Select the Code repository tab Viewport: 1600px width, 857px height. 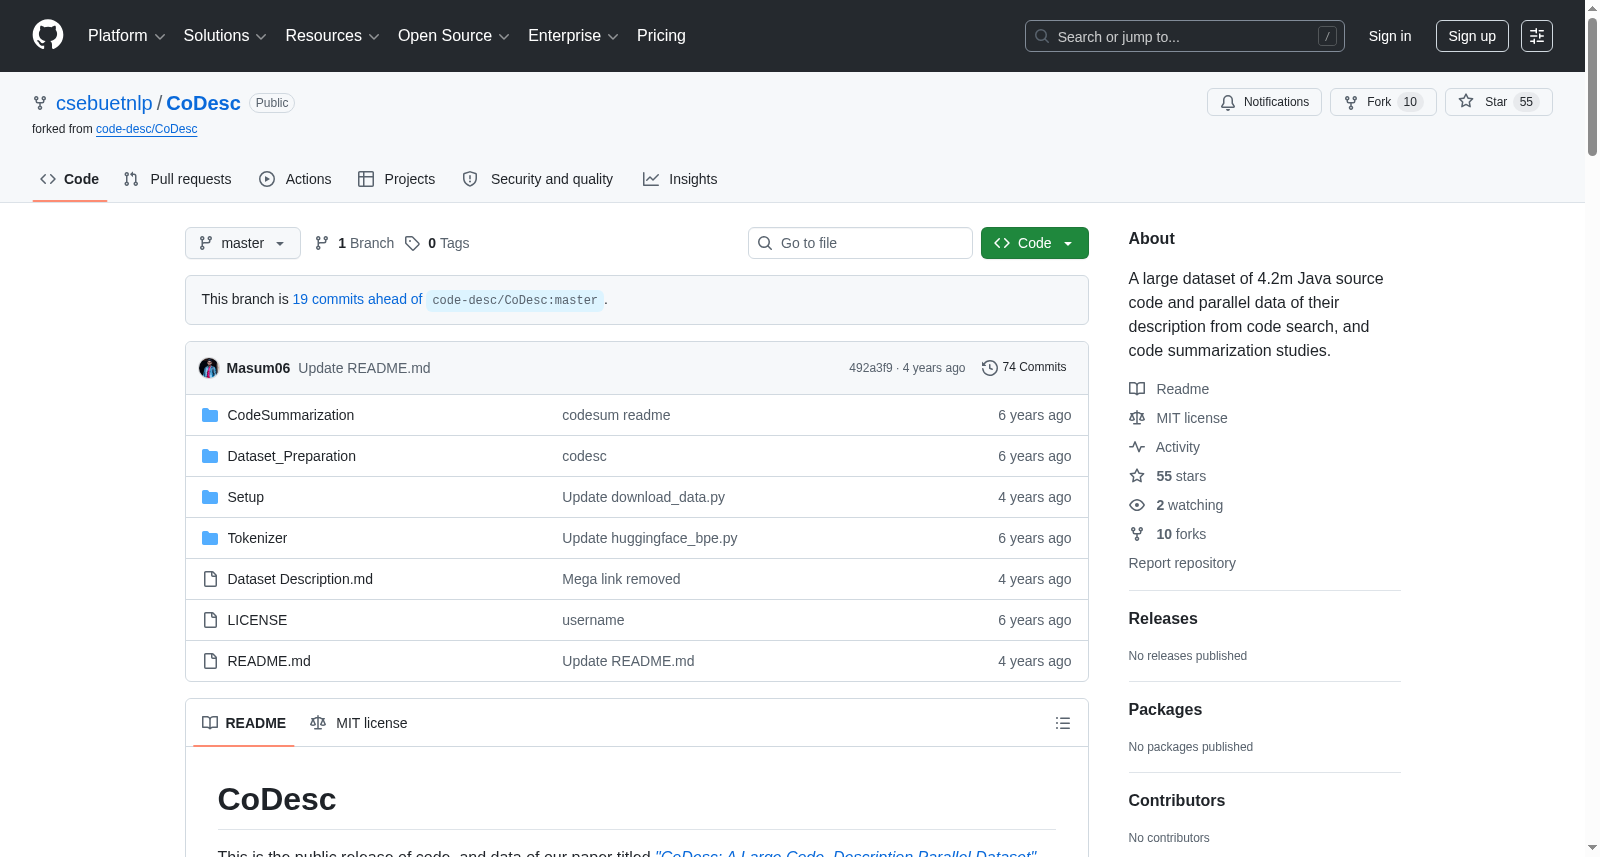tap(70, 179)
